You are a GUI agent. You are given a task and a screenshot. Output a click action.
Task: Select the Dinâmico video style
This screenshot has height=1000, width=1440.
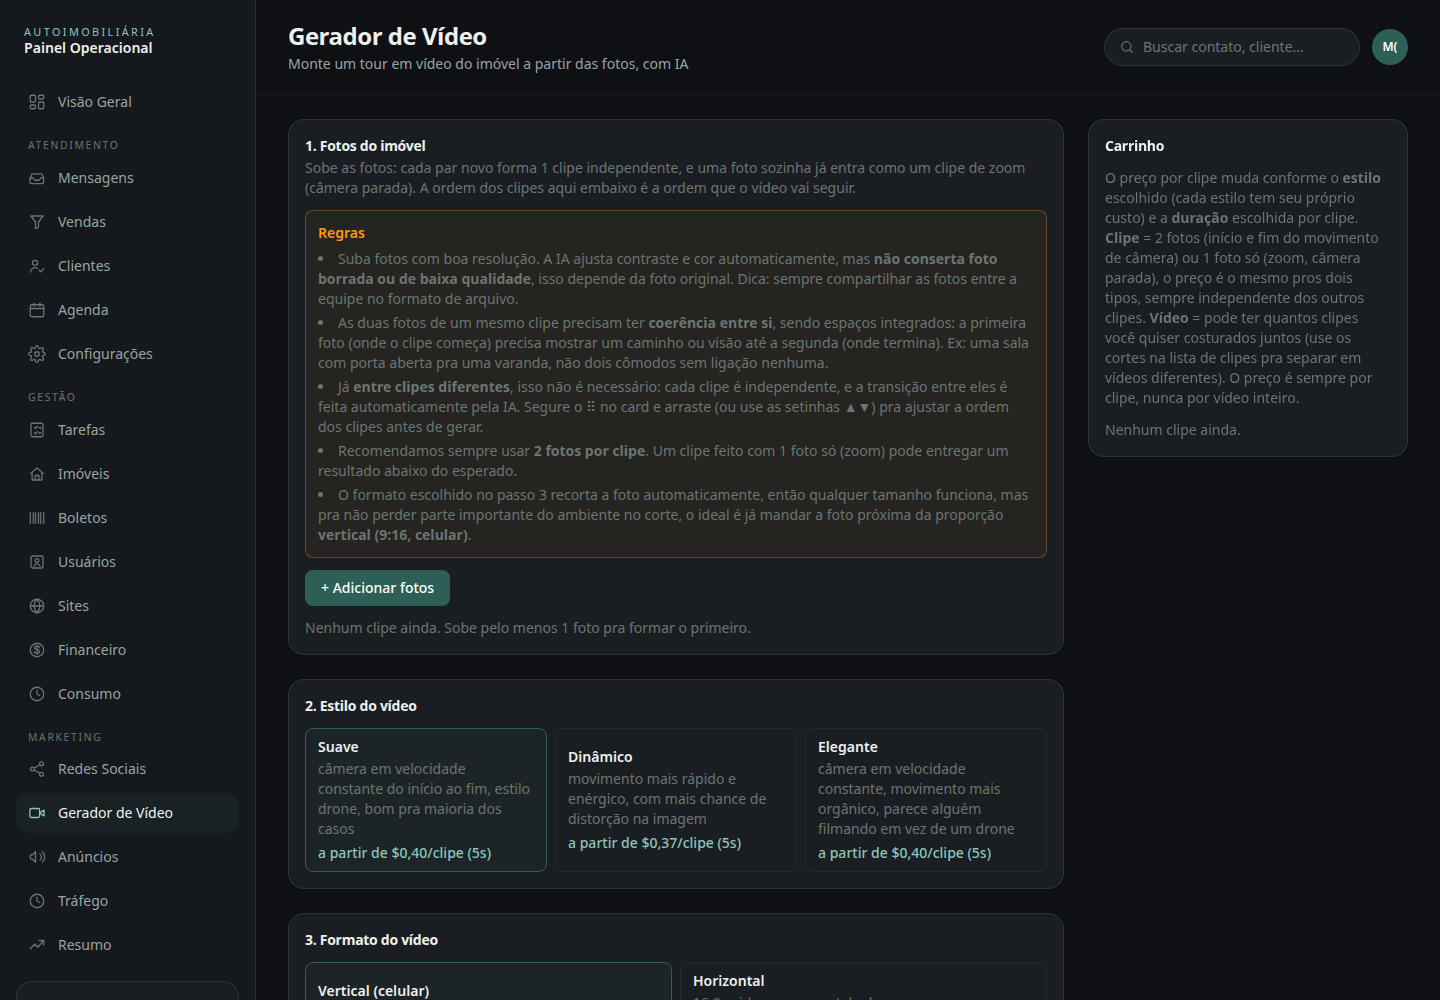click(676, 800)
